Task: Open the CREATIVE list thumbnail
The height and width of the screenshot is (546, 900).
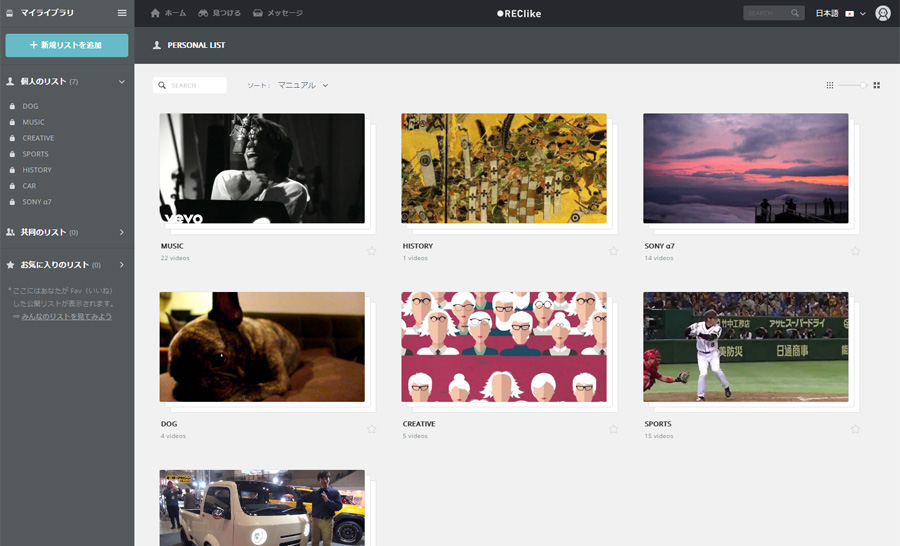Action: point(504,347)
